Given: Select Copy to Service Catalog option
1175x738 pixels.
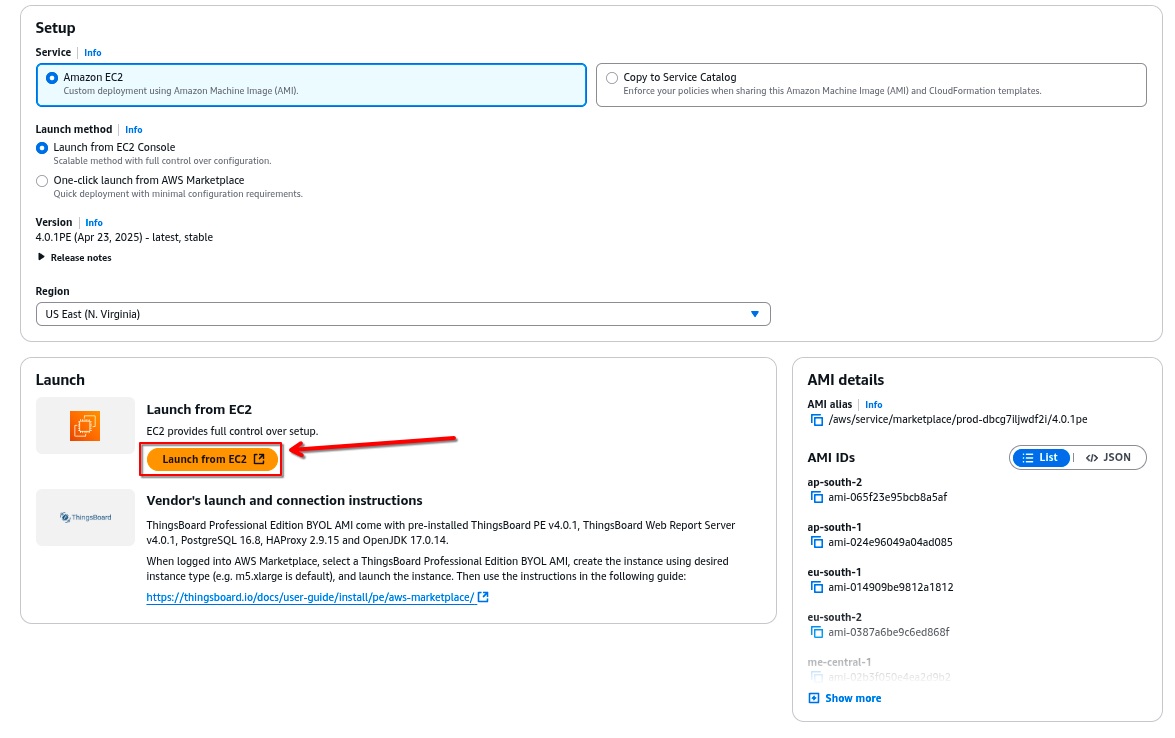Looking at the screenshot, I should coord(612,78).
